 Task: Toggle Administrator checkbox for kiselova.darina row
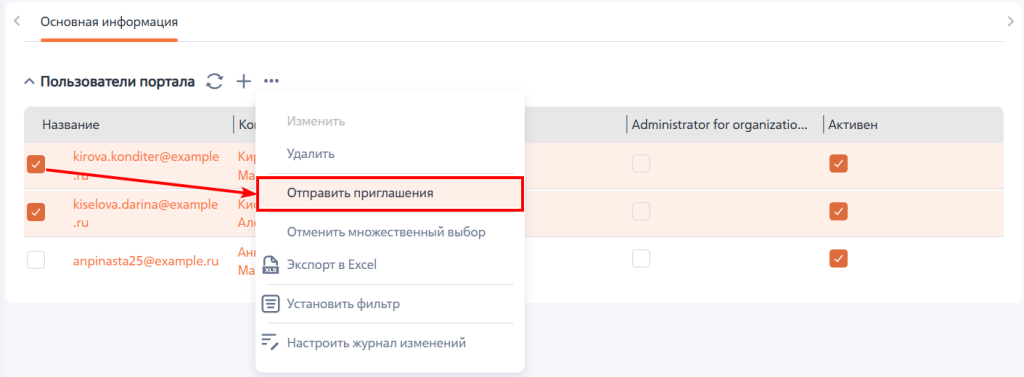(x=641, y=211)
